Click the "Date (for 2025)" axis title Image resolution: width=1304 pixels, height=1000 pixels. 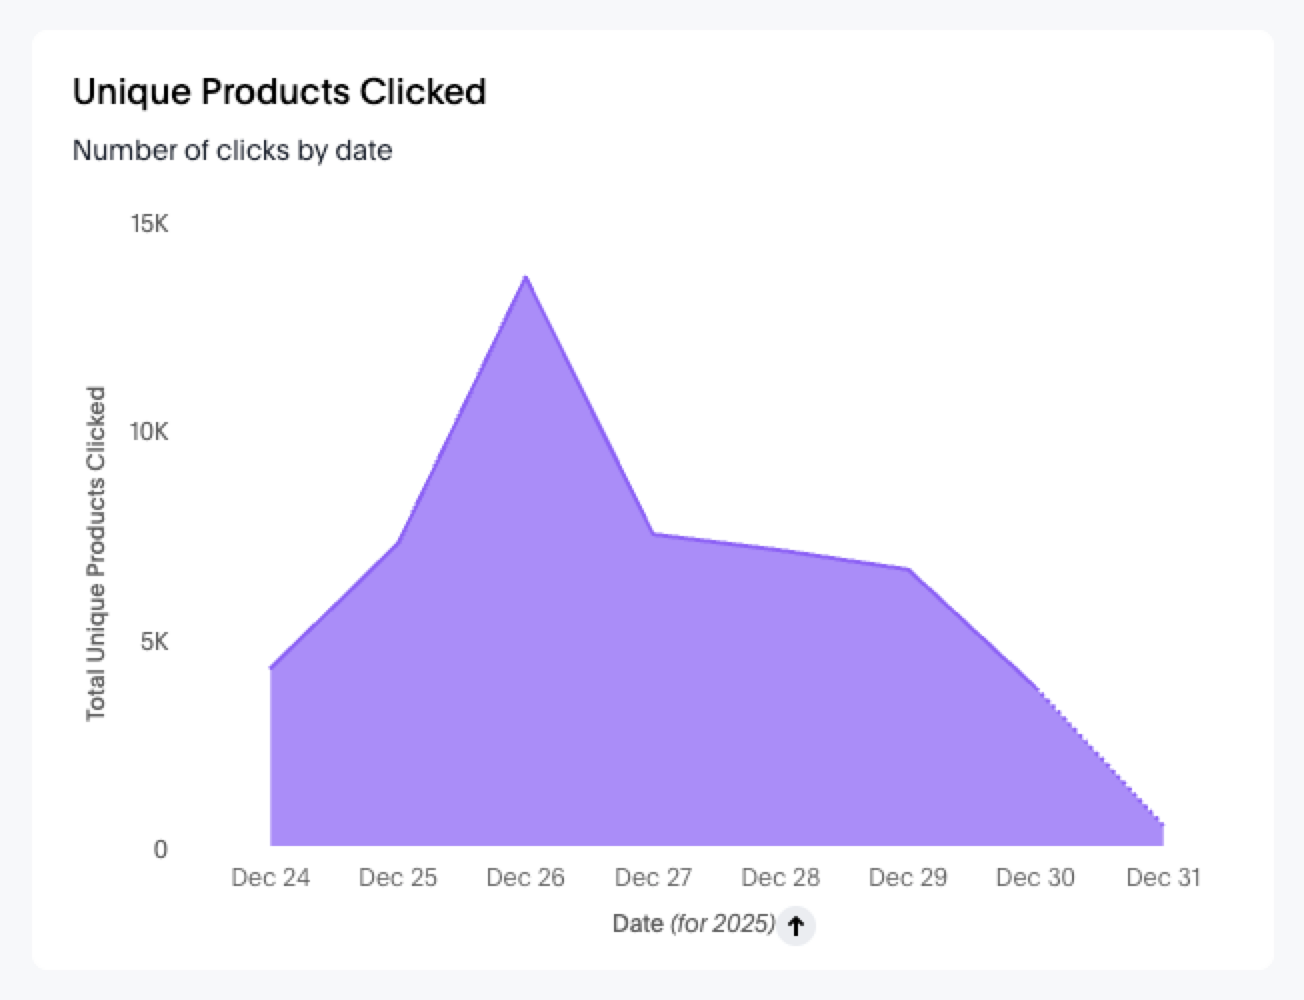(x=693, y=923)
